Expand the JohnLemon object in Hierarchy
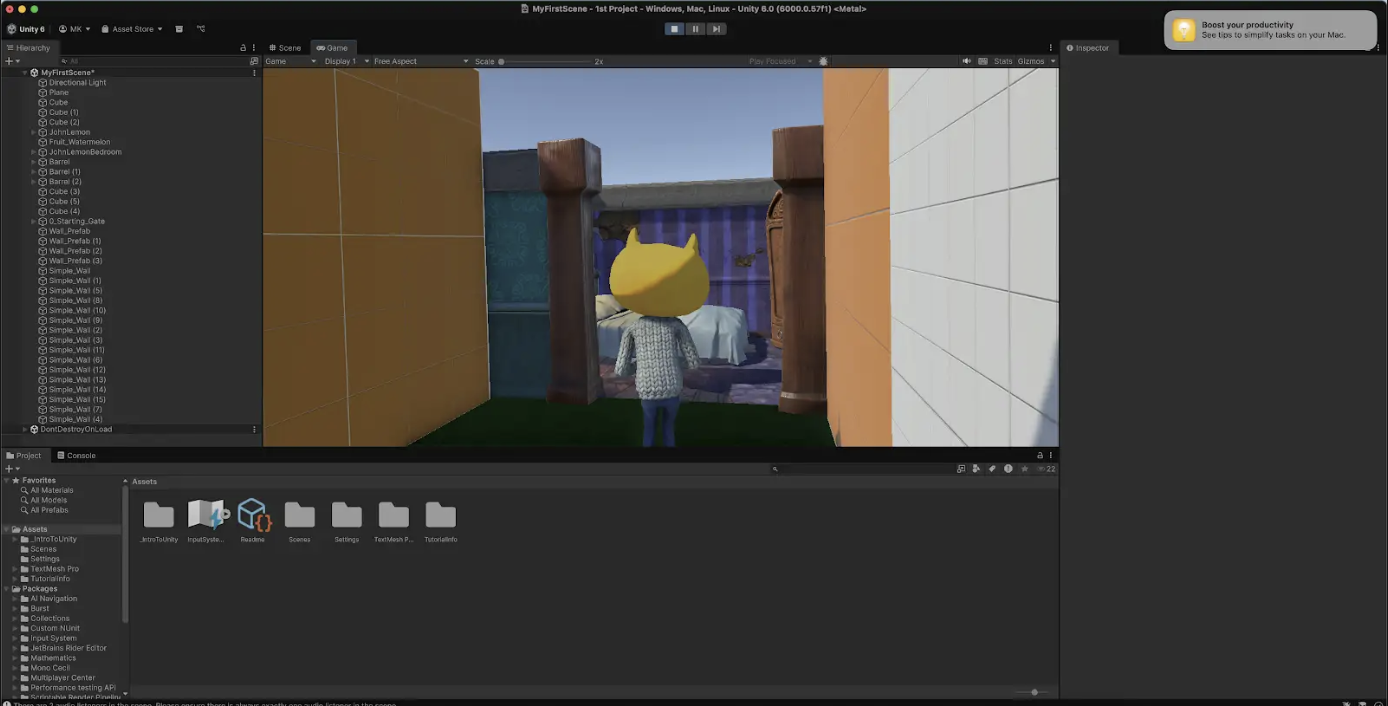This screenshot has height=706, width=1388. 33,132
